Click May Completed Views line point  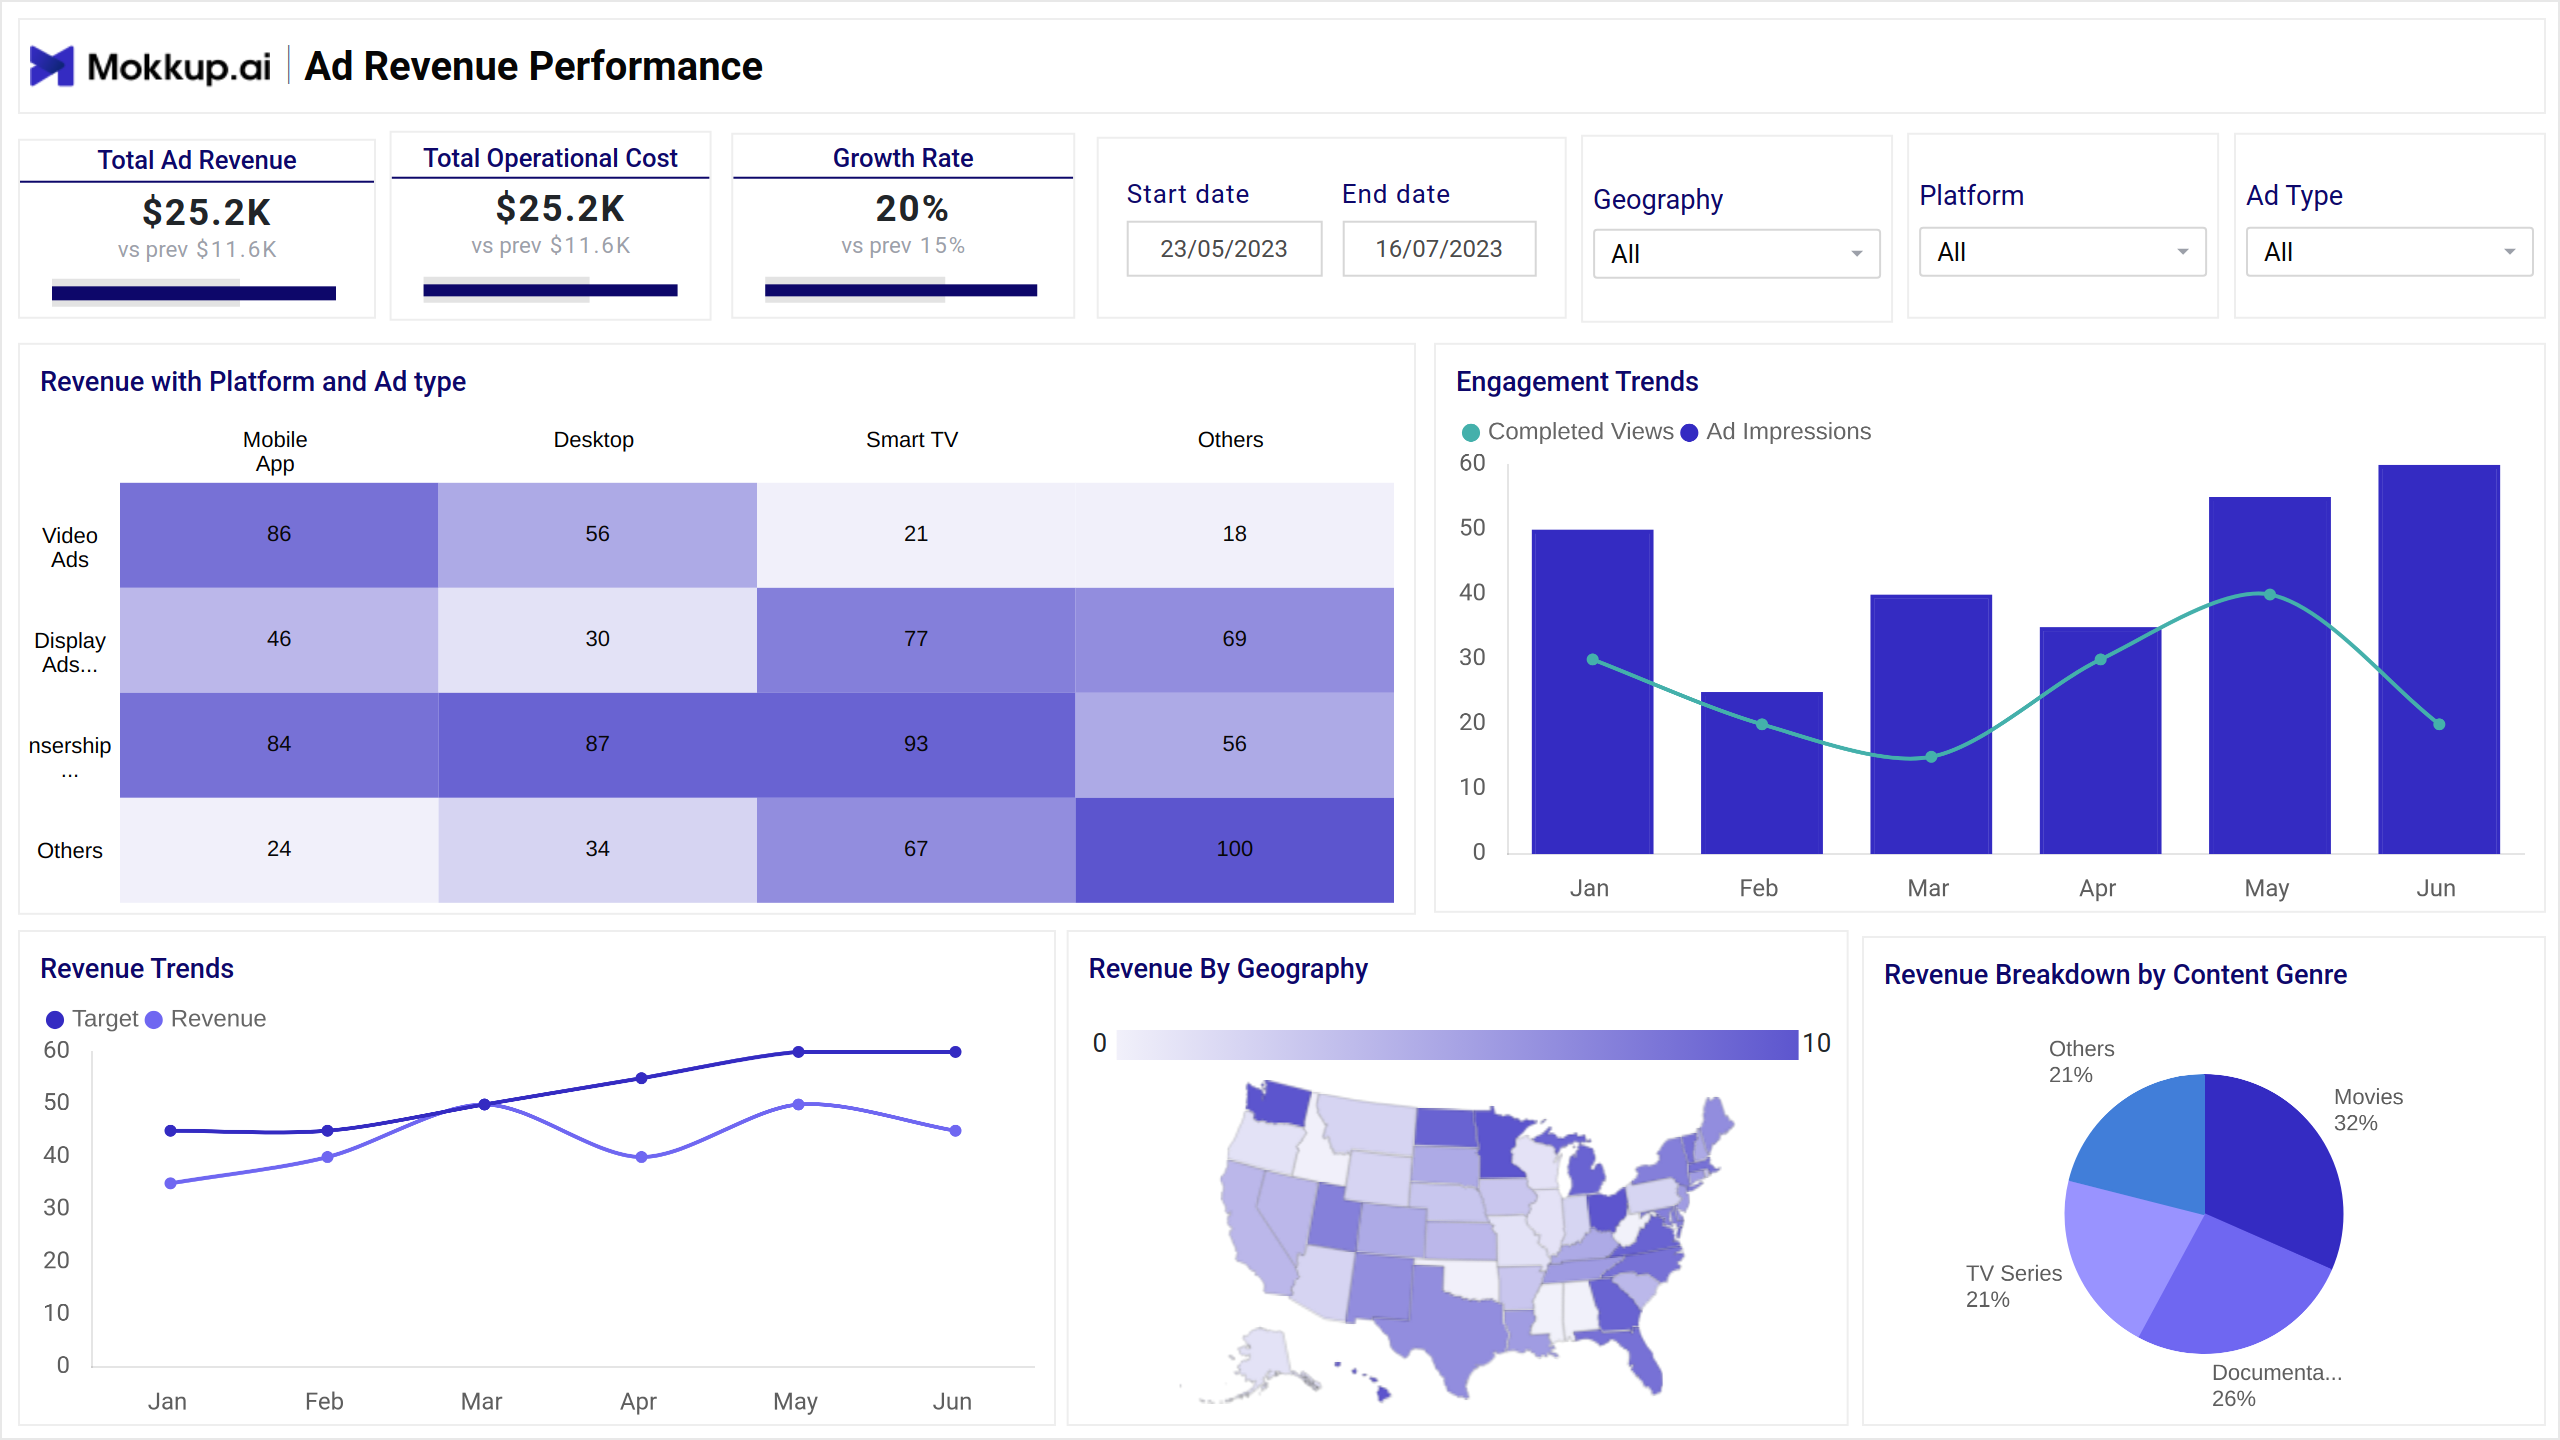2270,595
